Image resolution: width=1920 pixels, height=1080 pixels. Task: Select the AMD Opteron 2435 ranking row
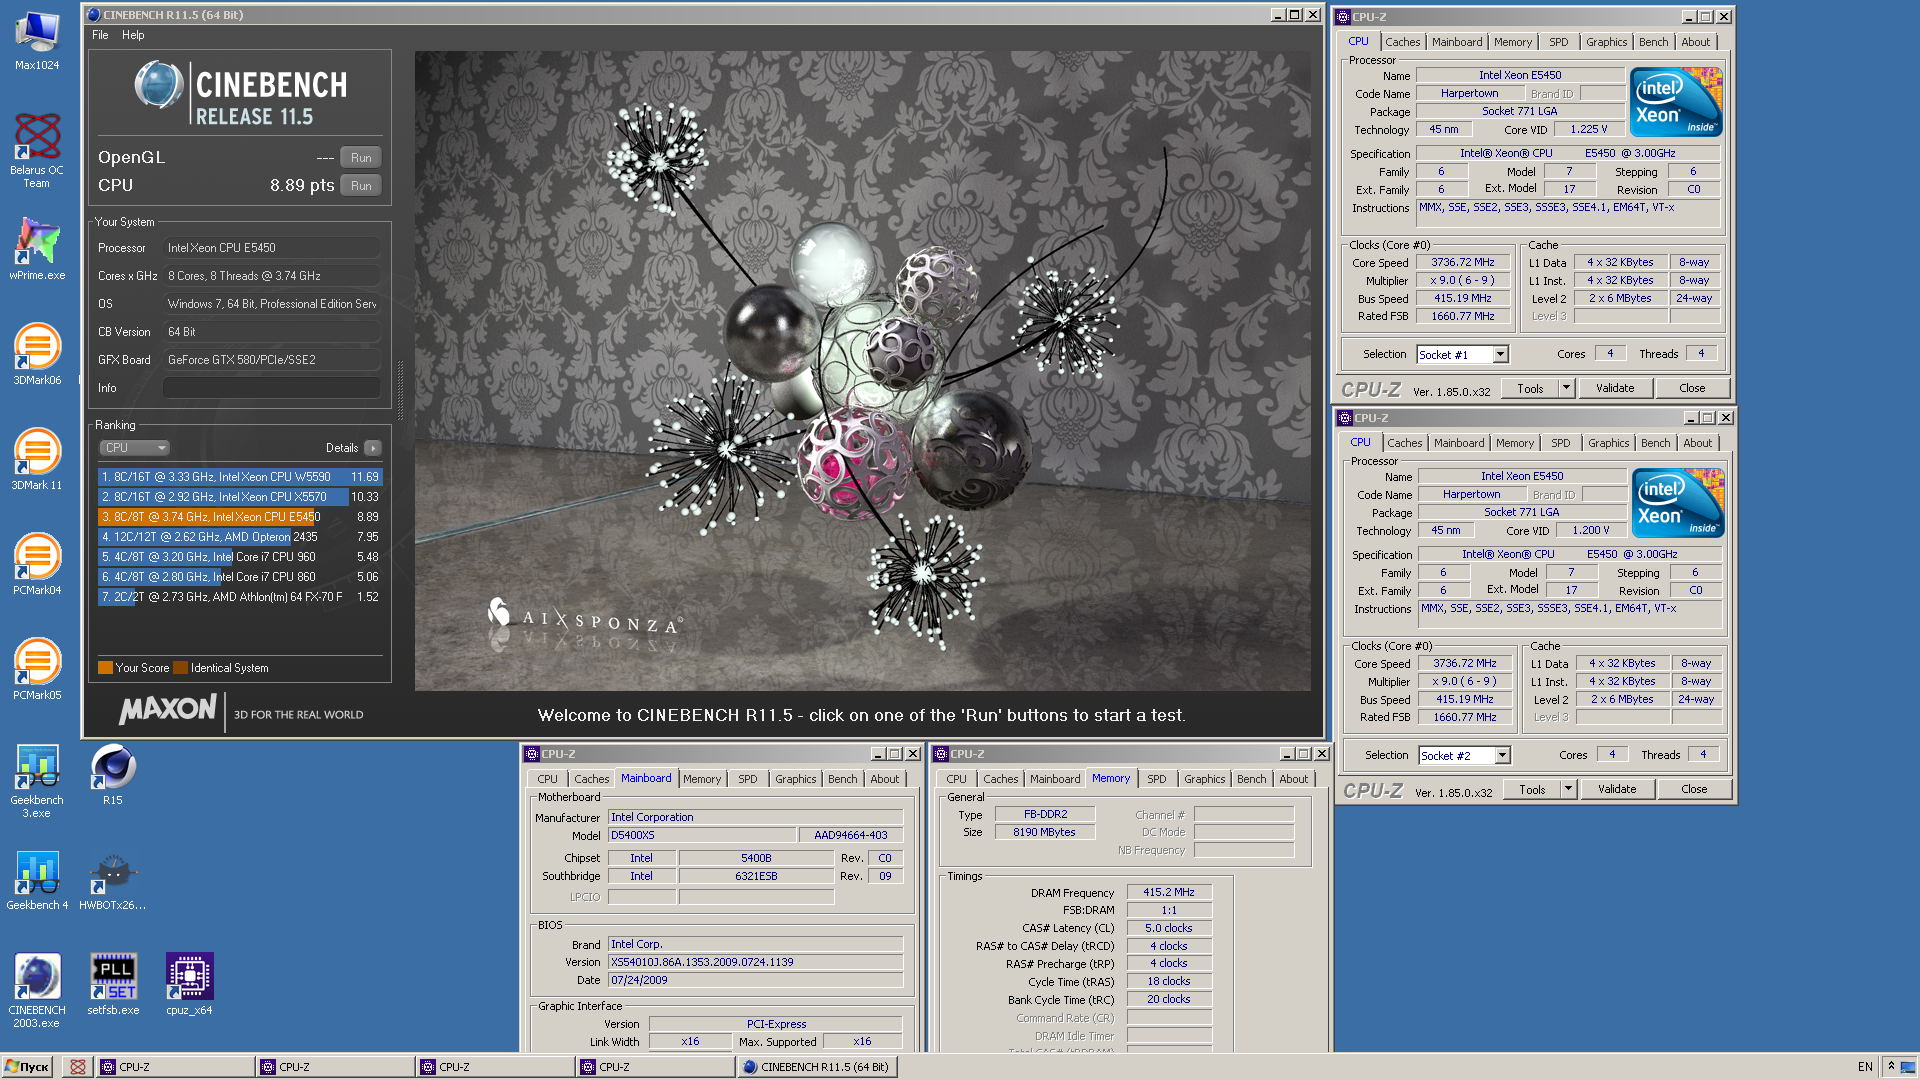pos(240,537)
